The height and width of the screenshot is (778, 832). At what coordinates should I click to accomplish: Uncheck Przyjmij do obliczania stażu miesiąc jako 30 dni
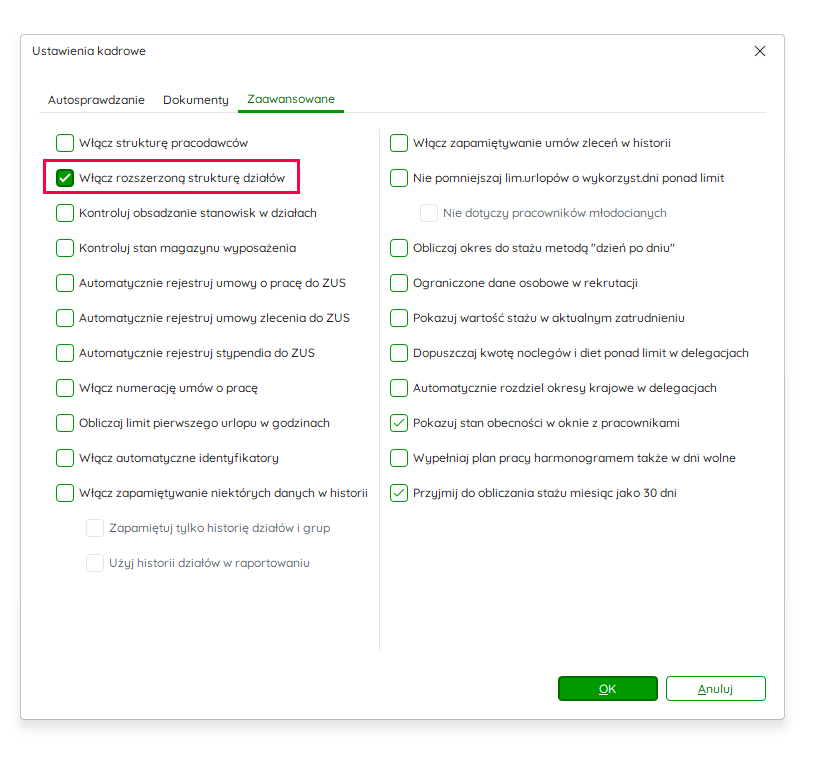[399, 493]
